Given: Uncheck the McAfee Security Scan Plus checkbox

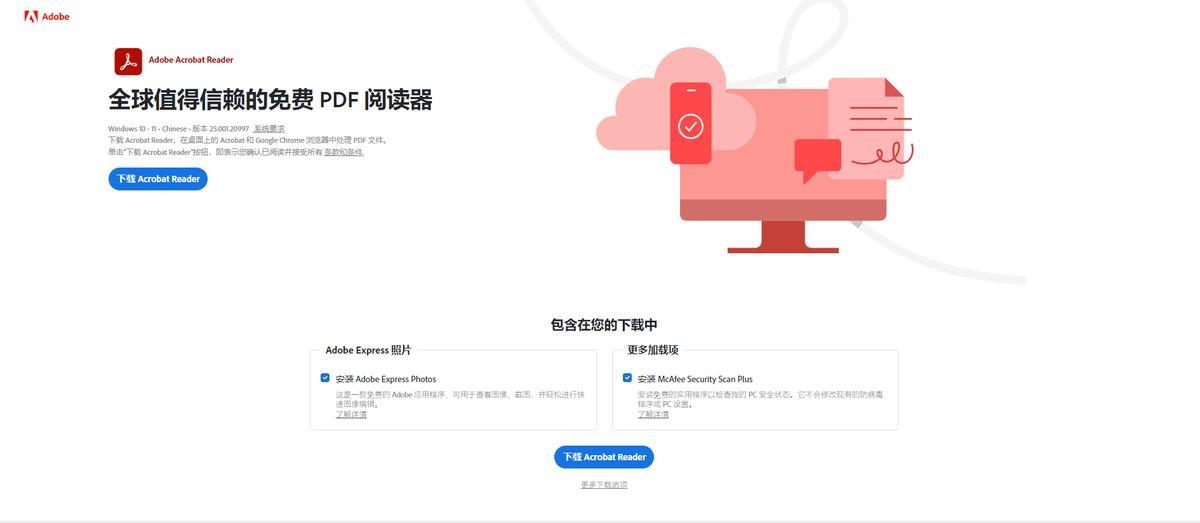Looking at the screenshot, I should (627, 378).
